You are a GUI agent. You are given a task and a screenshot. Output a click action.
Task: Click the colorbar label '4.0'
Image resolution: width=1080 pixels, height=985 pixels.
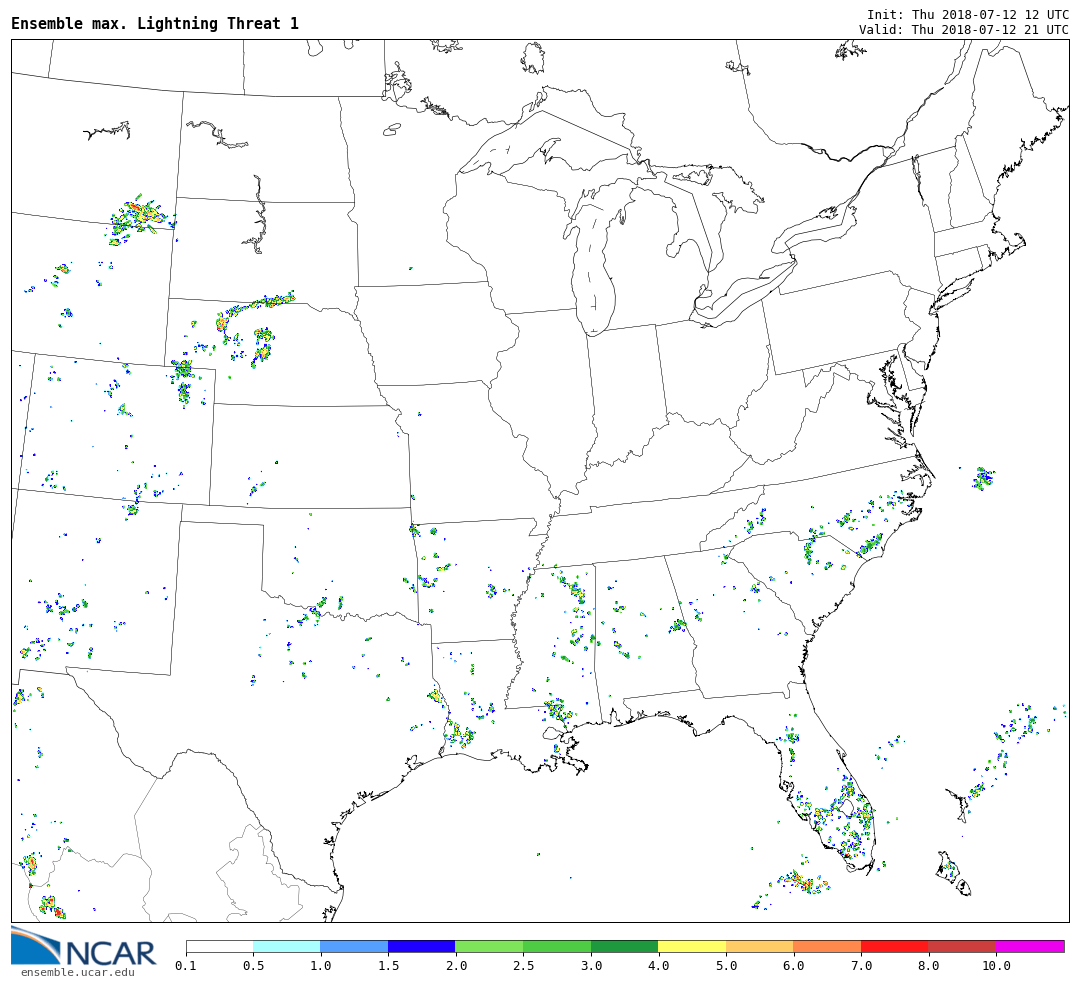tap(658, 966)
